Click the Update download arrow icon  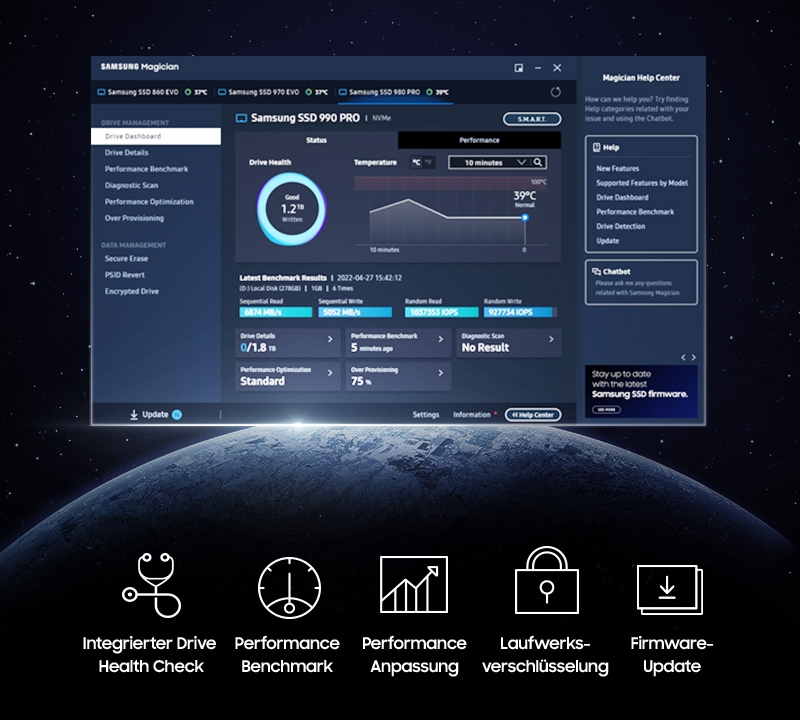(134, 414)
